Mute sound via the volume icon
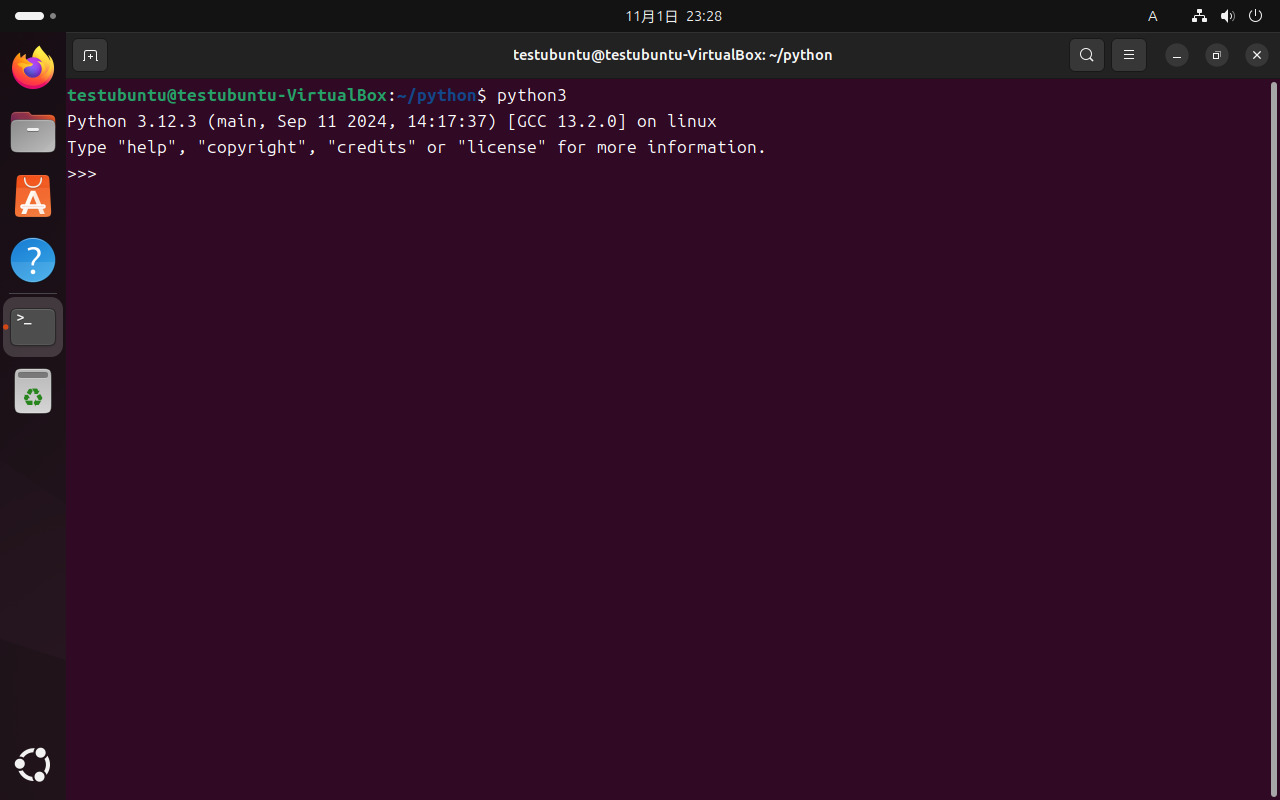The height and width of the screenshot is (800, 1280). coord(1228,16)
